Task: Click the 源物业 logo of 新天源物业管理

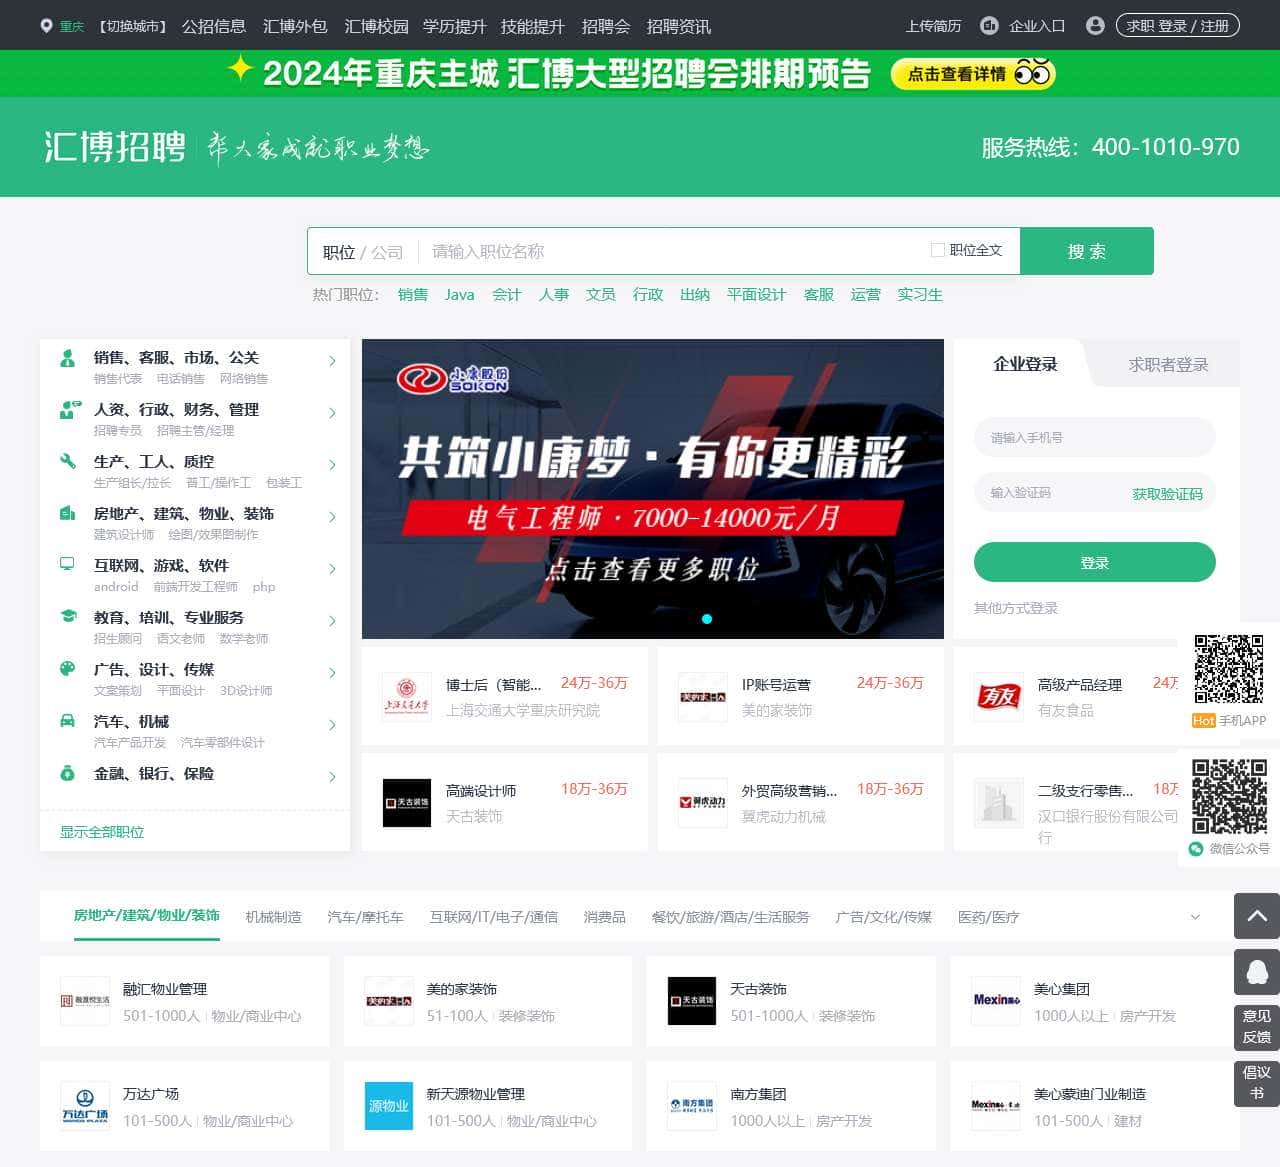Action: click(389, 1106)
